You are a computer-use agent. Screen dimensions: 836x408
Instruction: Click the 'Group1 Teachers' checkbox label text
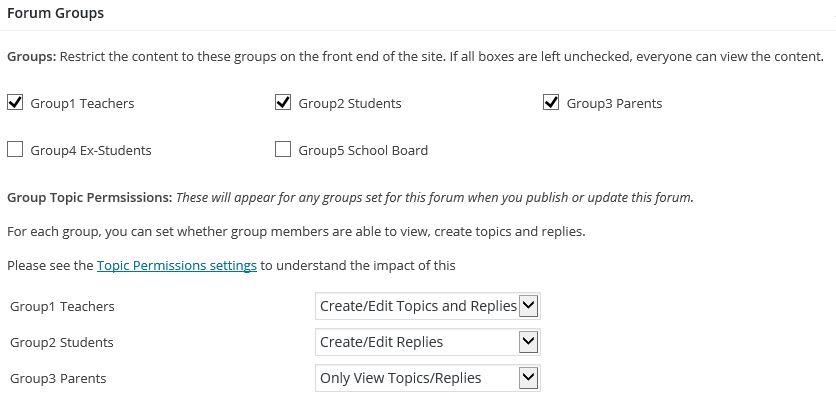tap(82, 103)
